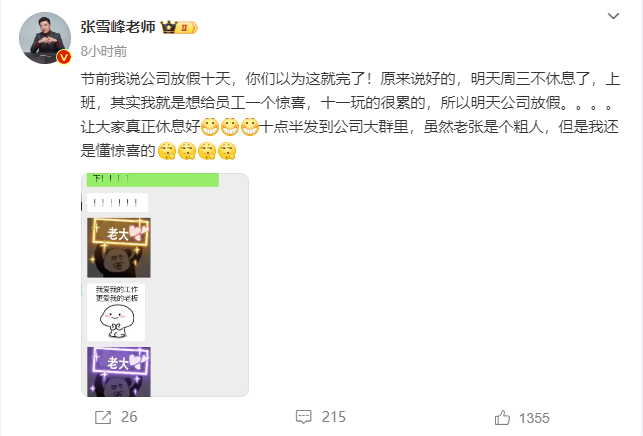The width and height of the screenshot is (643, 436).
Task: Expand the post options chevron menu
Action: [x=613, y=16]
